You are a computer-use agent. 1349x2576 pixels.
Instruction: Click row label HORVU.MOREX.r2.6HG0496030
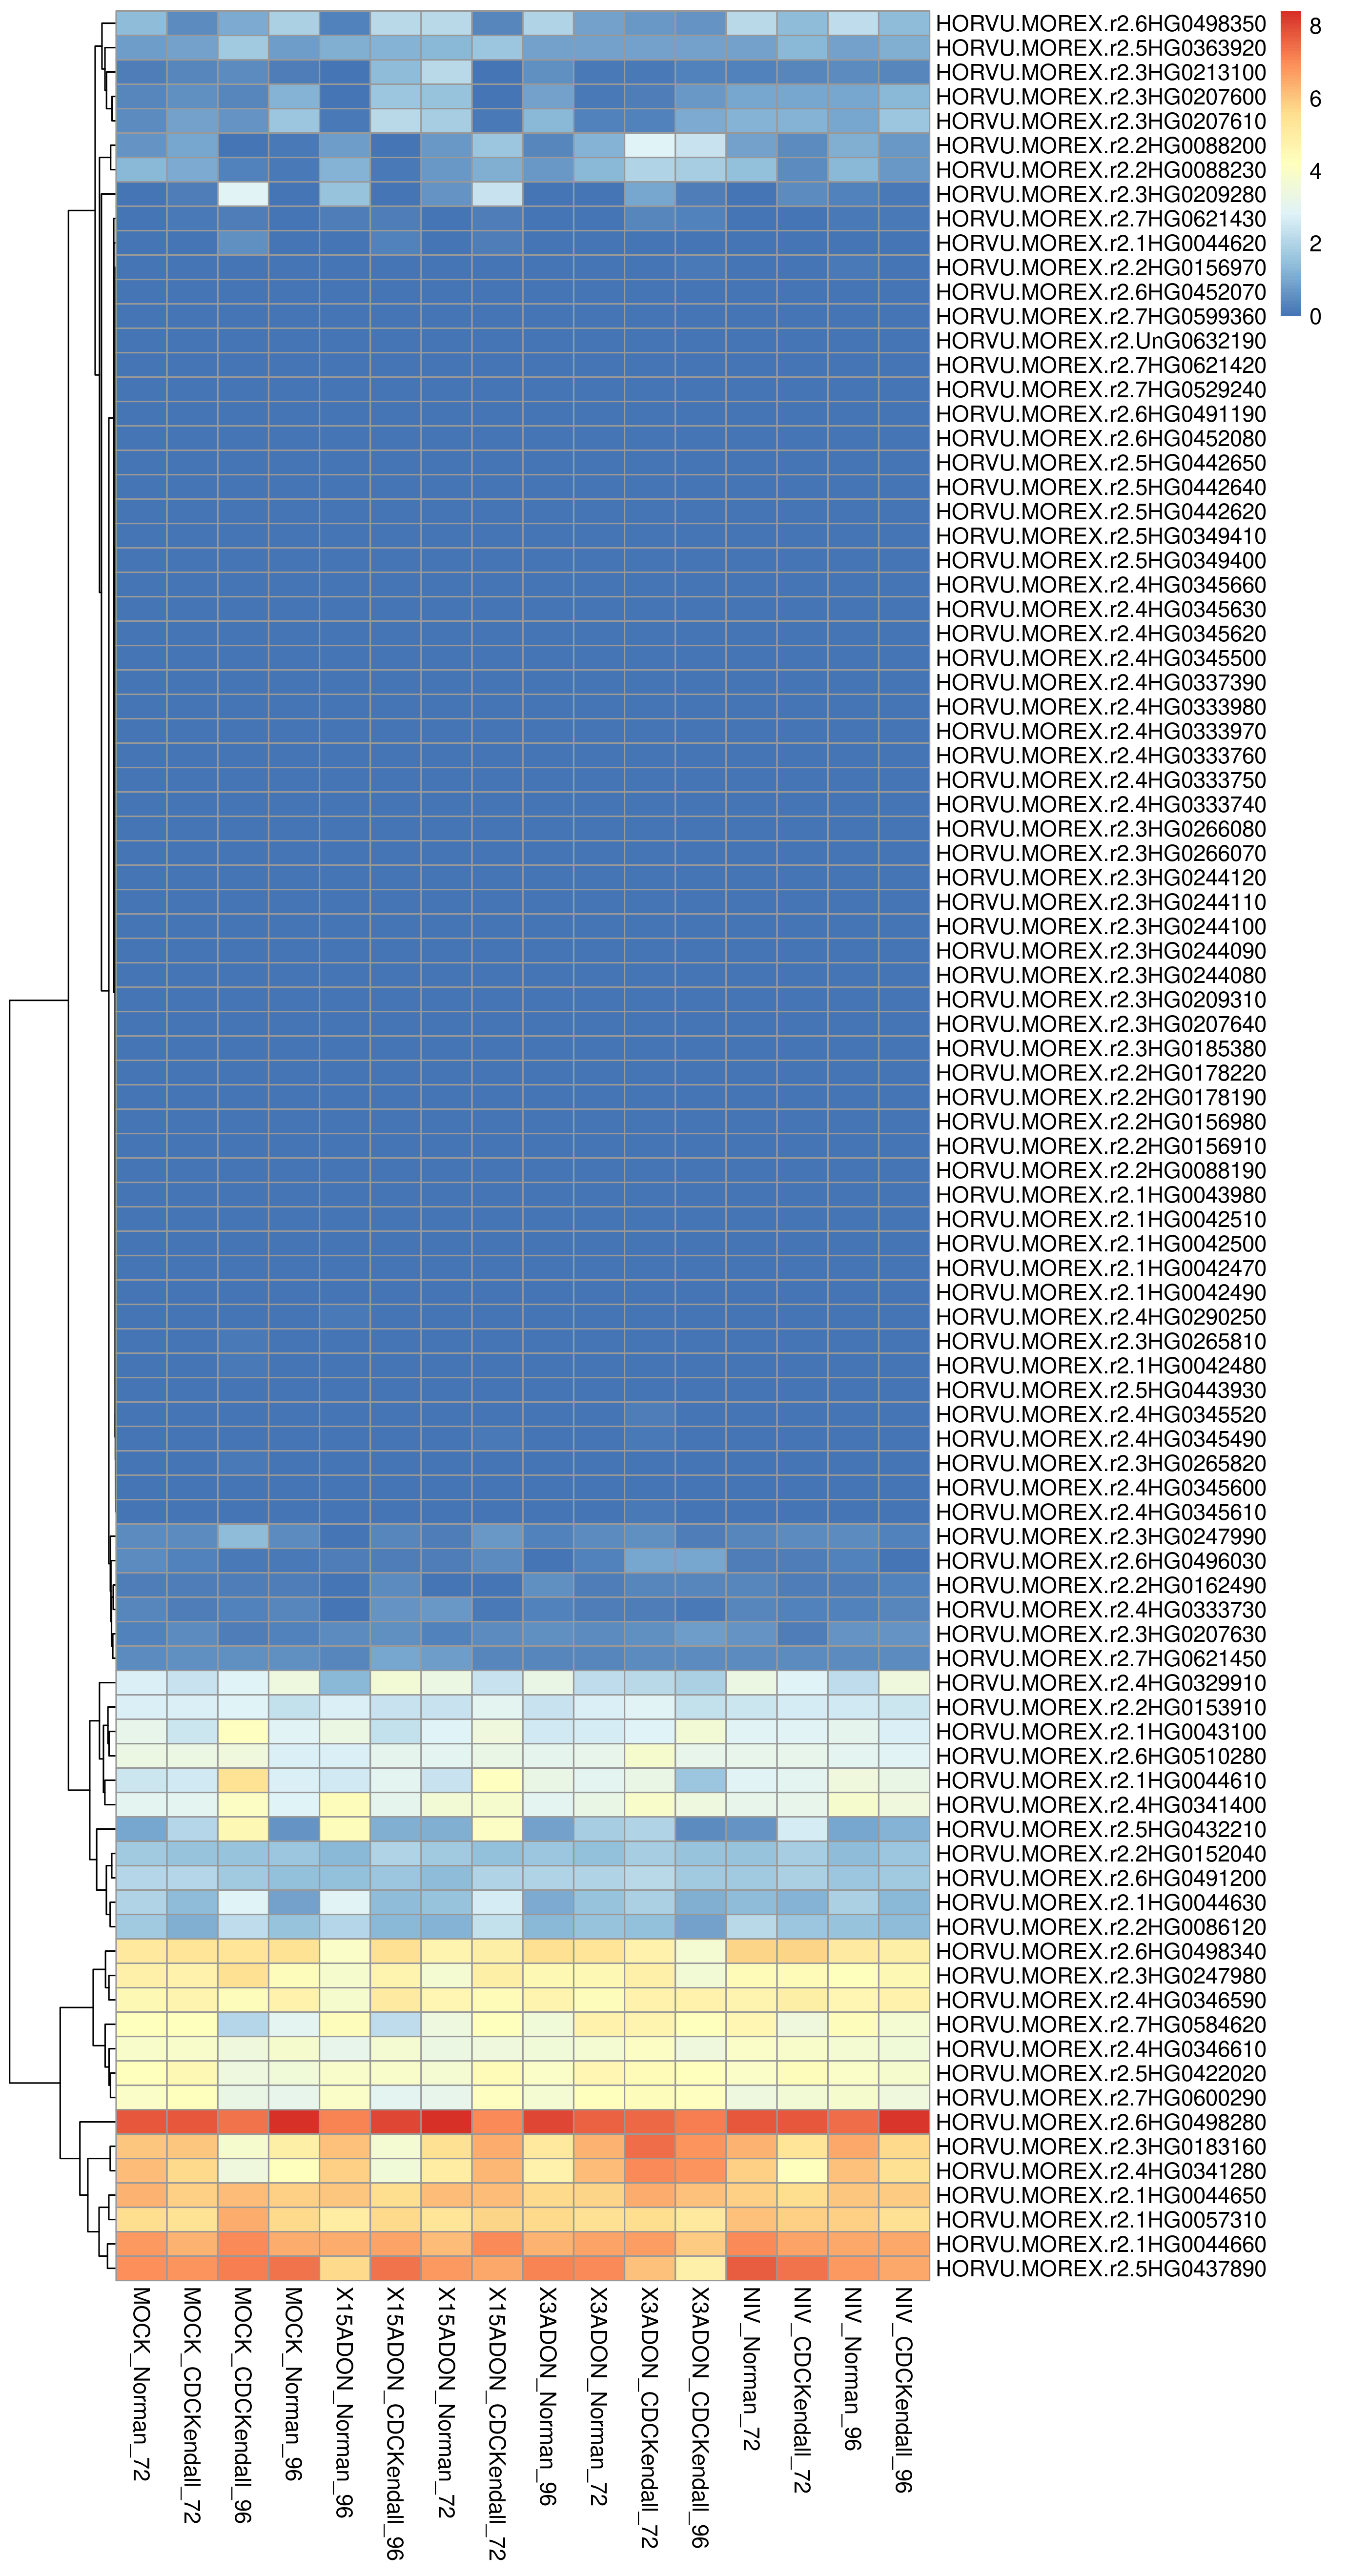[1101, 1561]
